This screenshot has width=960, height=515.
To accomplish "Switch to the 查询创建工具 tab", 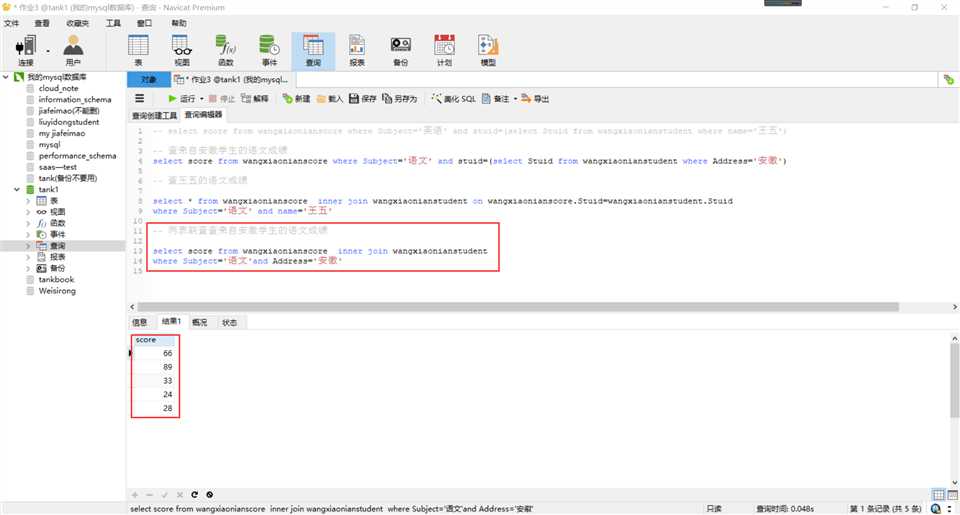I will tap(154, 115).
